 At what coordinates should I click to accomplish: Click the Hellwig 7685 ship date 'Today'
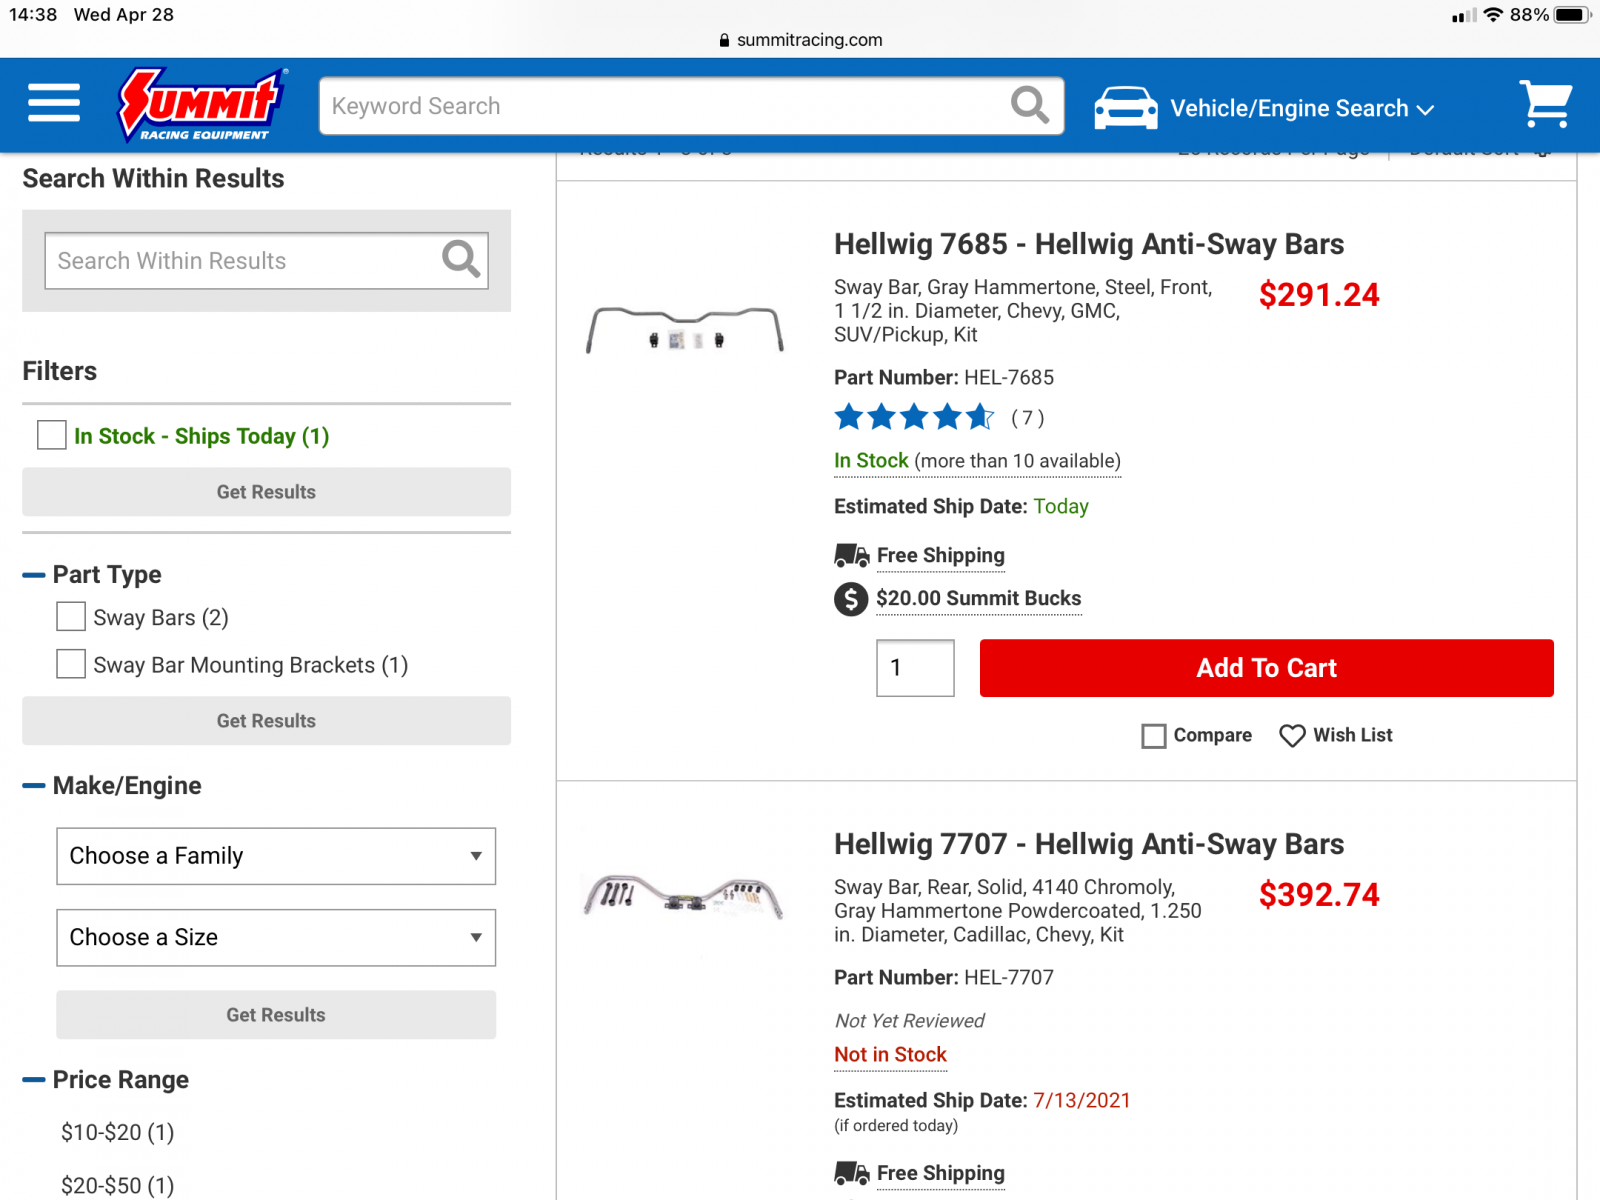[1061, 507]
